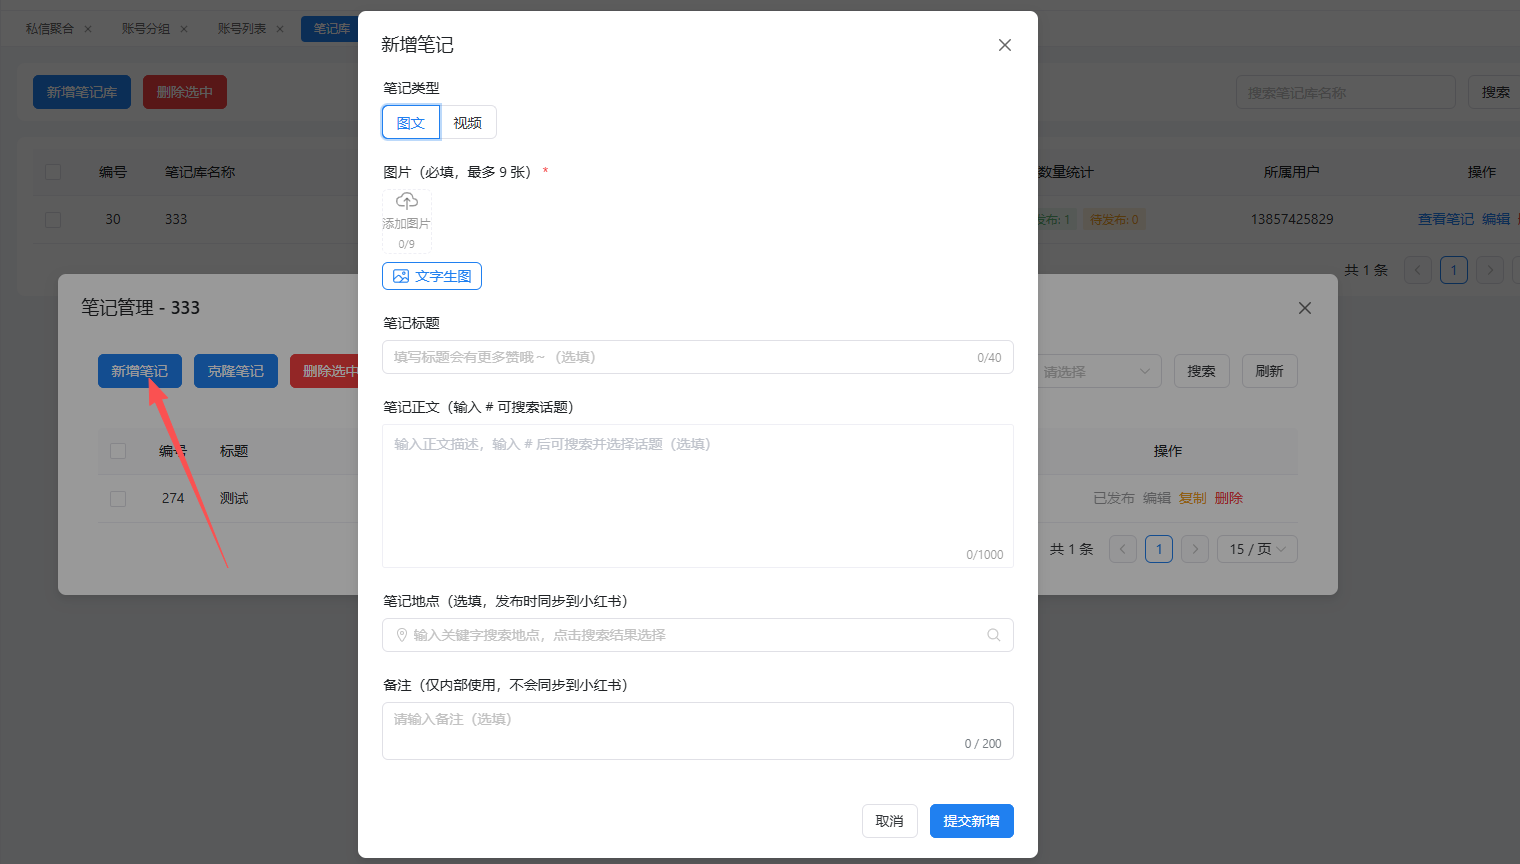Click 编辑 link for 笔记库 333
This screenshot has width=1520, height=864.
click(x=1496, y=219)
